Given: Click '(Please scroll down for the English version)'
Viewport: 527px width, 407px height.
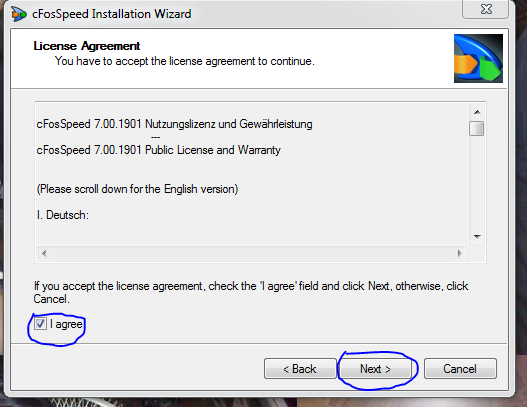Looking at the screenshot, I should point(137,189).
